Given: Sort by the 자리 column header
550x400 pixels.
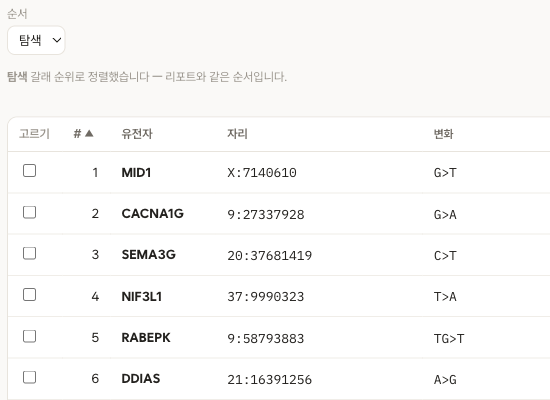Looking at the screenshot, I should point(237,134).
